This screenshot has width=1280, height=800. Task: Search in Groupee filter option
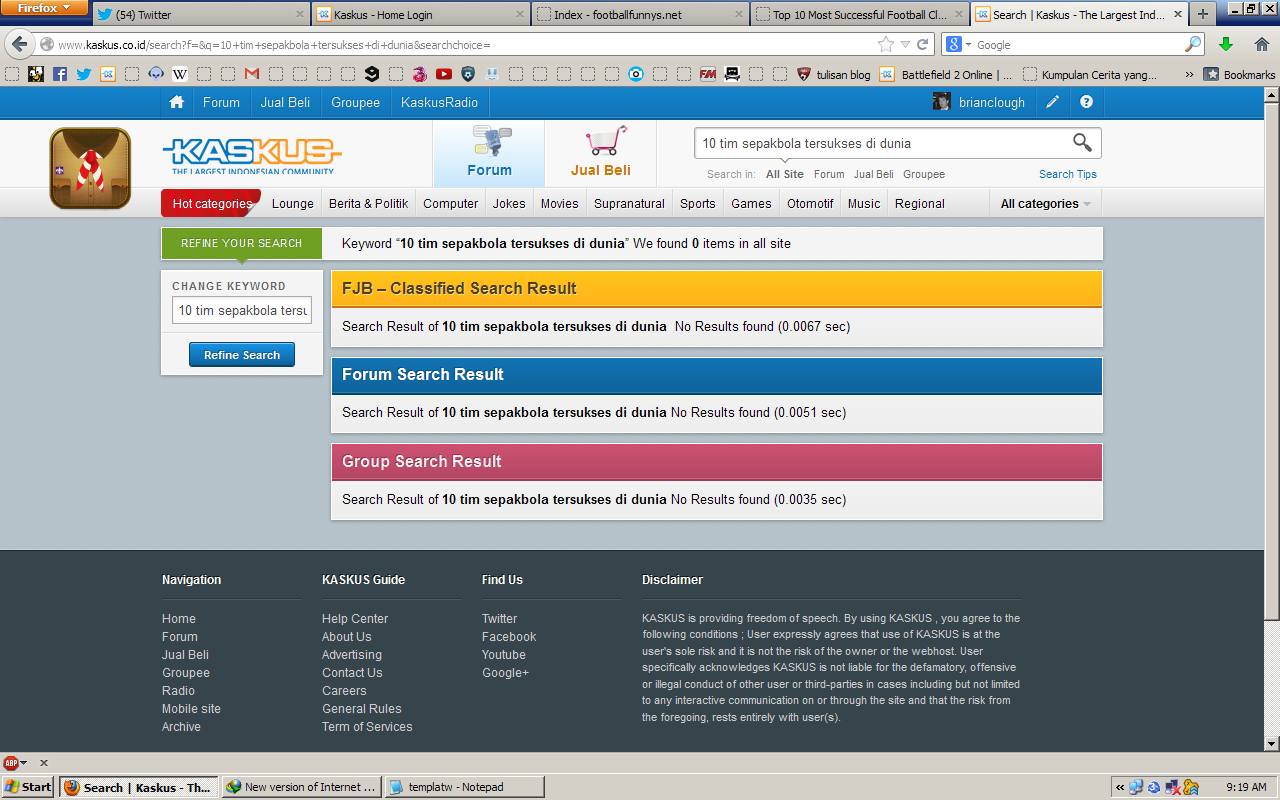[x=924, y=174]
